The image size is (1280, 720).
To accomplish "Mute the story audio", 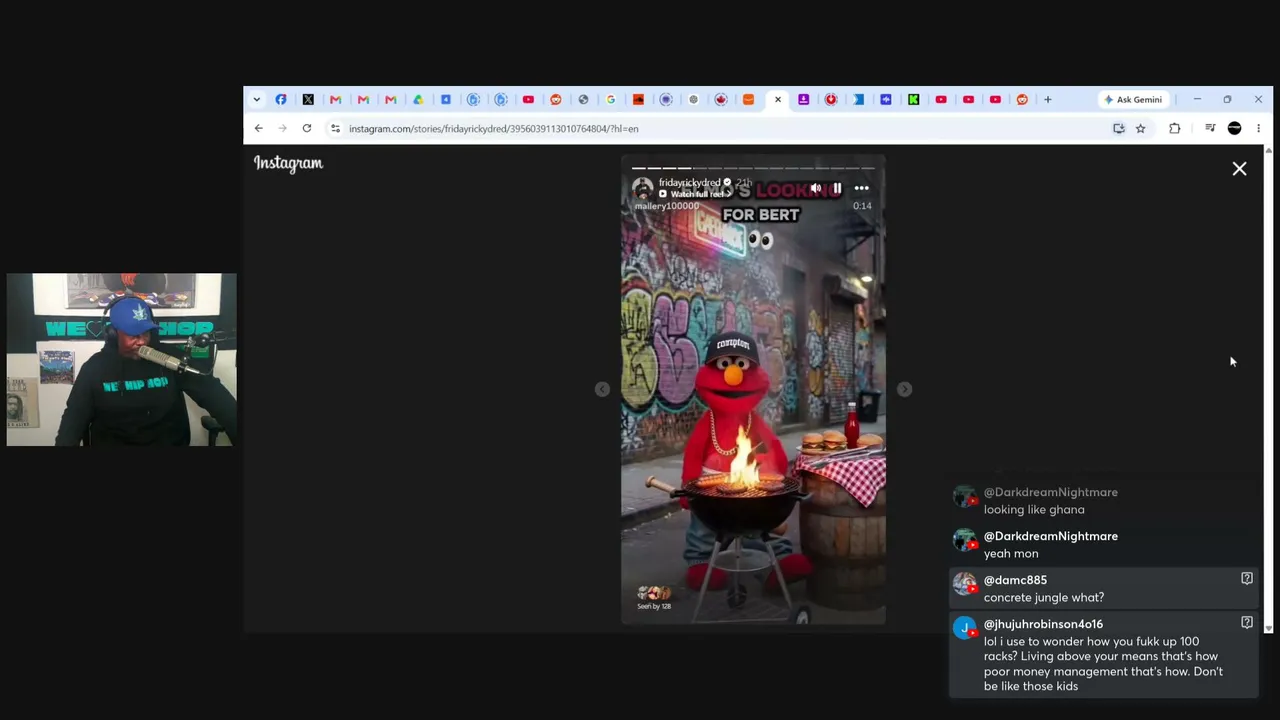I will click(816, 188).
